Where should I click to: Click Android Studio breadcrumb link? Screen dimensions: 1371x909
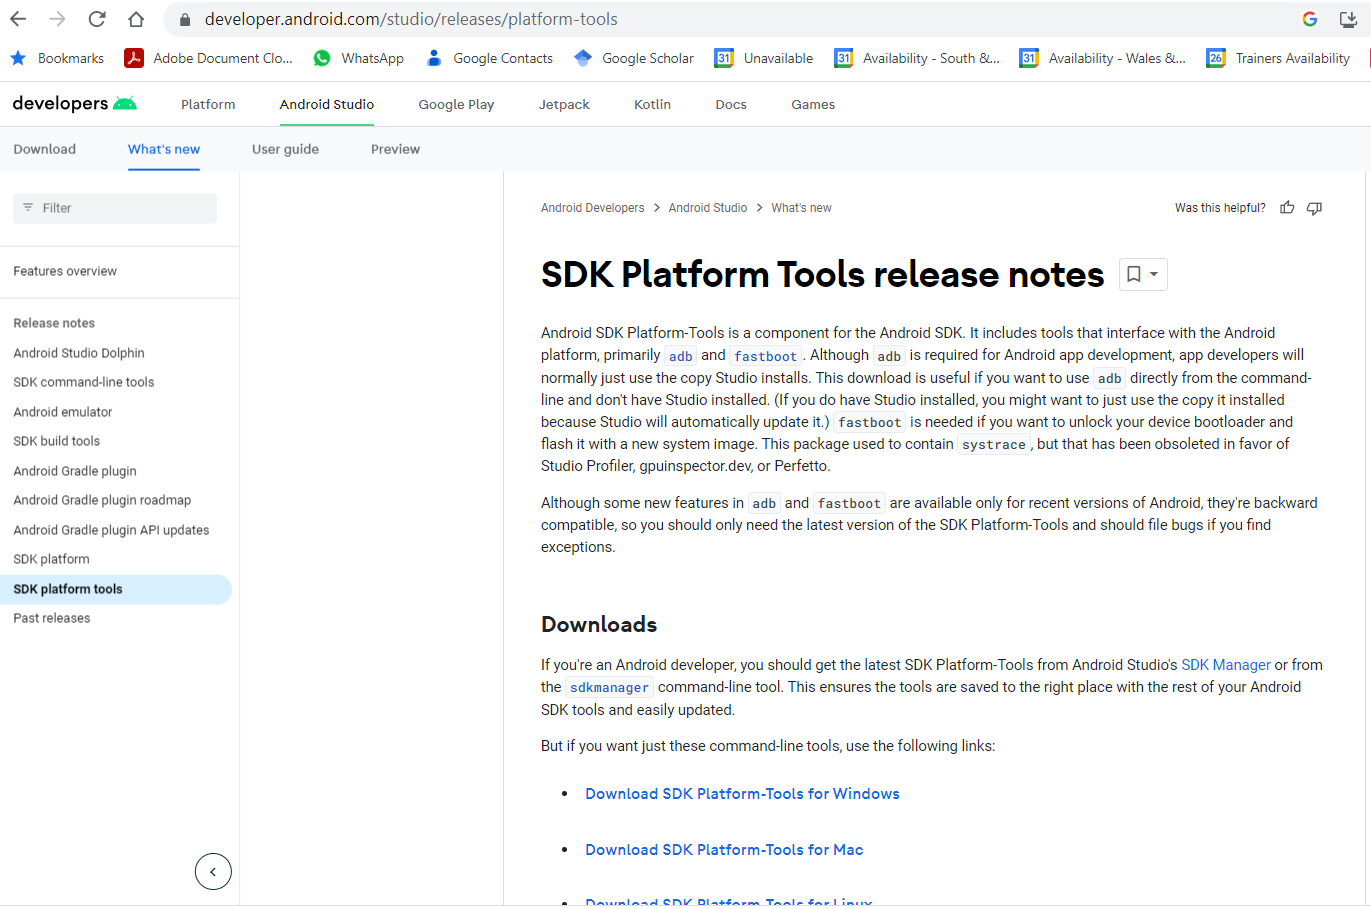point(708,208)
